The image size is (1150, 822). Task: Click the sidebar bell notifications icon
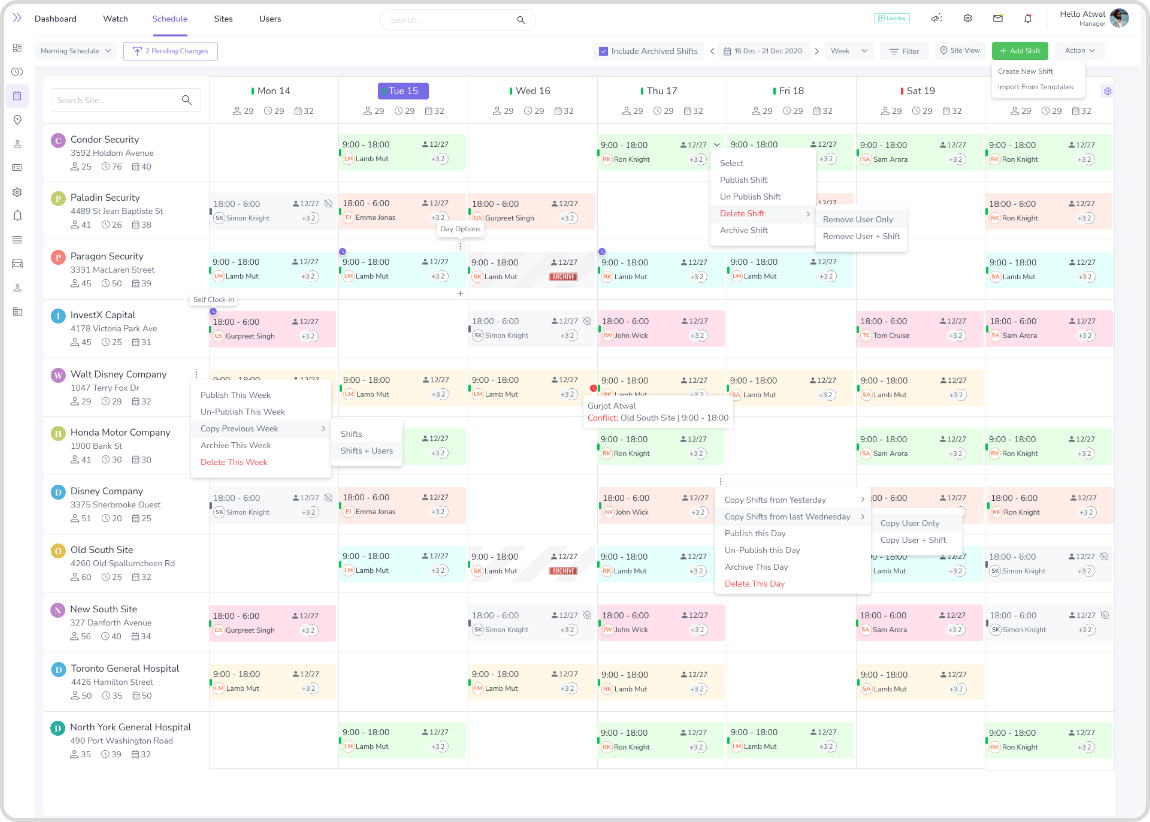pos(17,216)
